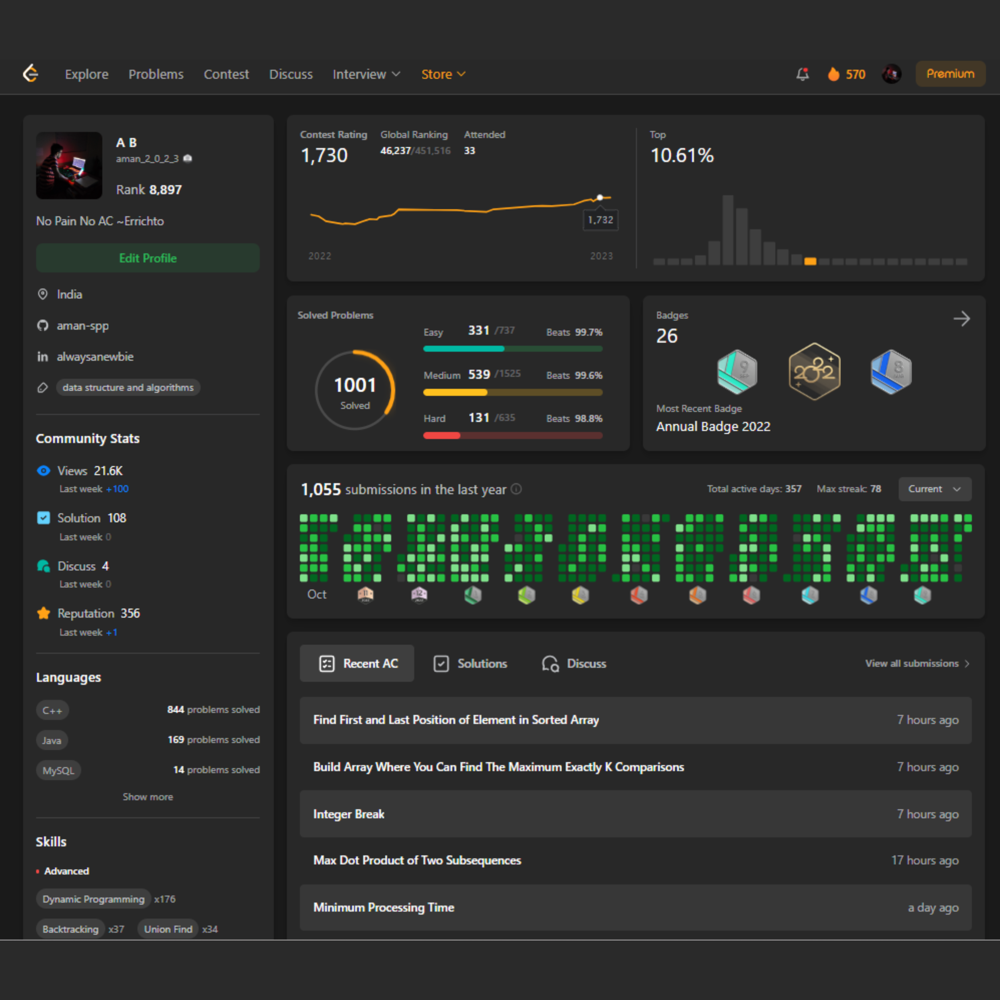Open the Problems nav item

156,74
